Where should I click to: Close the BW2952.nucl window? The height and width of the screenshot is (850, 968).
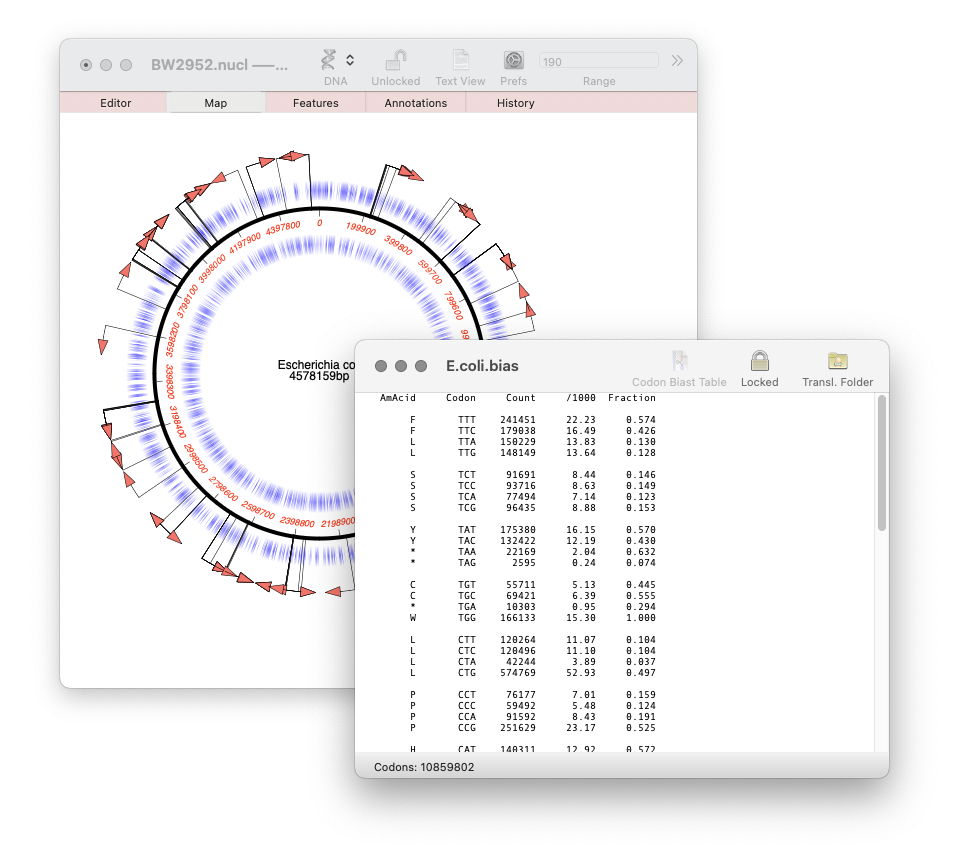pyautogui.click(x=86, y=65)
